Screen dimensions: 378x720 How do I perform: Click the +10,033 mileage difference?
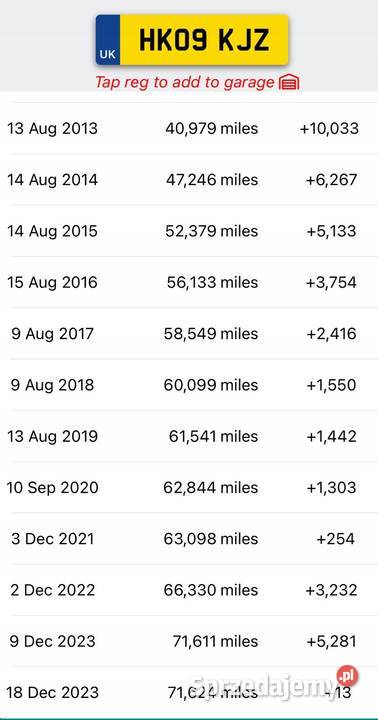329,128
